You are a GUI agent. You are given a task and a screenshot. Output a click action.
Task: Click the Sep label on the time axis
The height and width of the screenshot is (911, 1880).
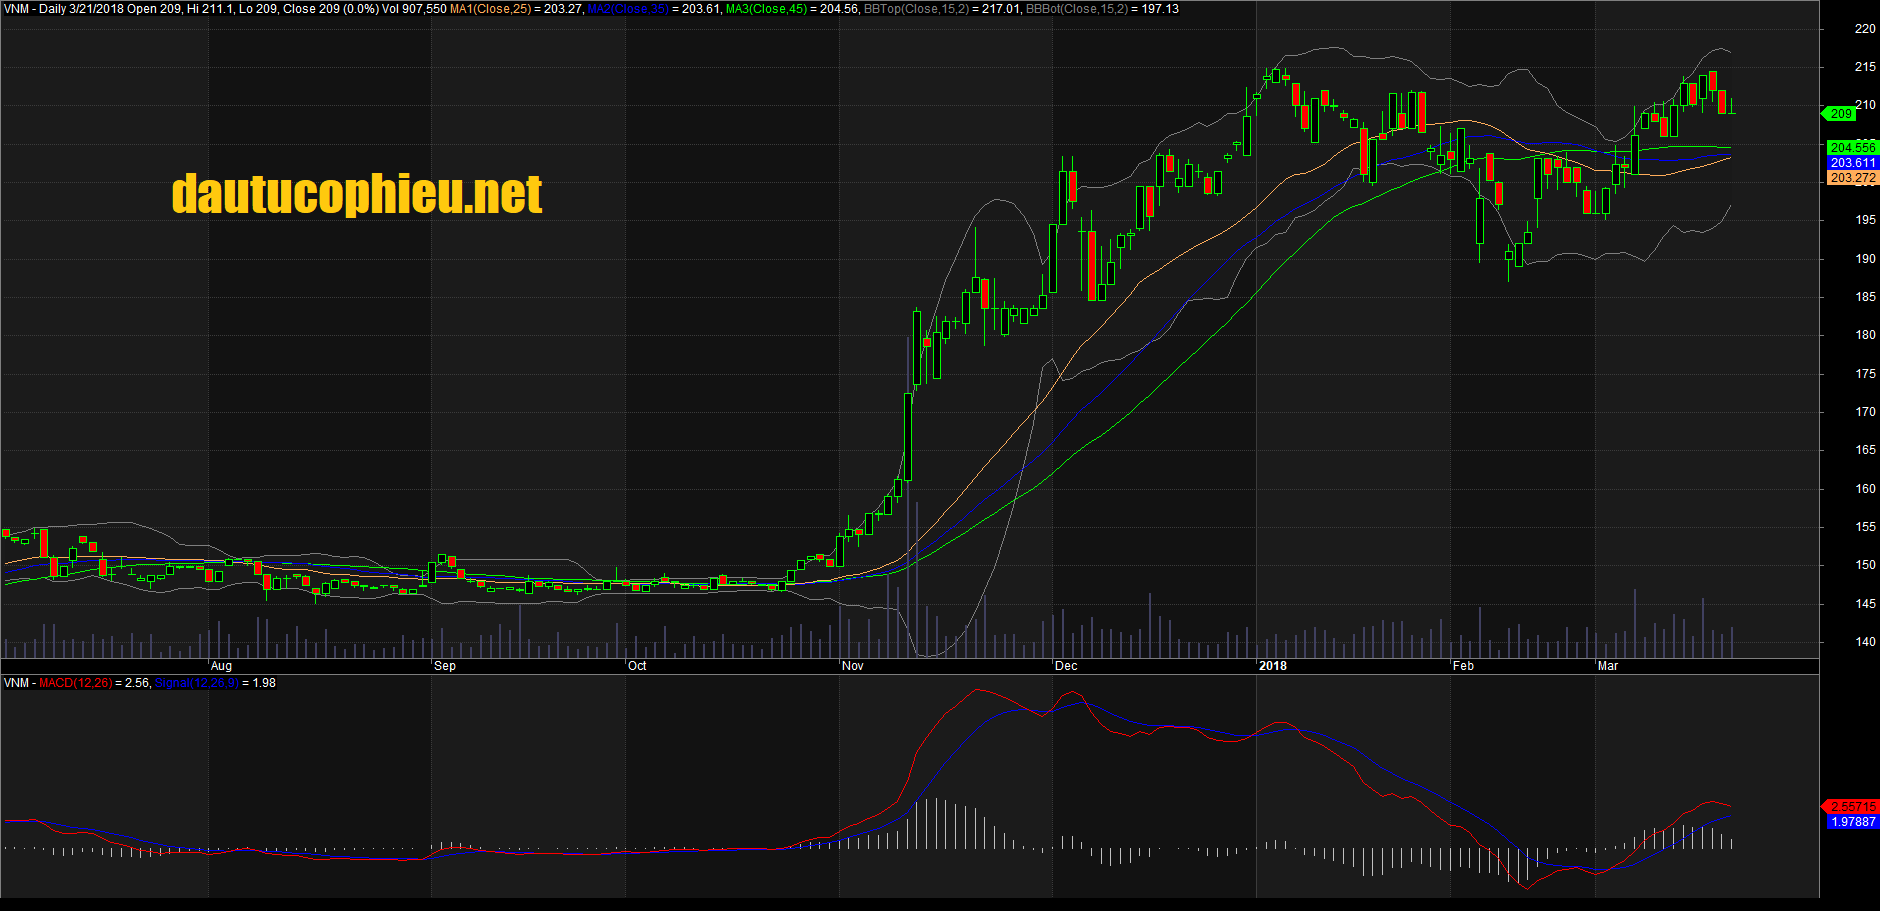tap(446, 666)
